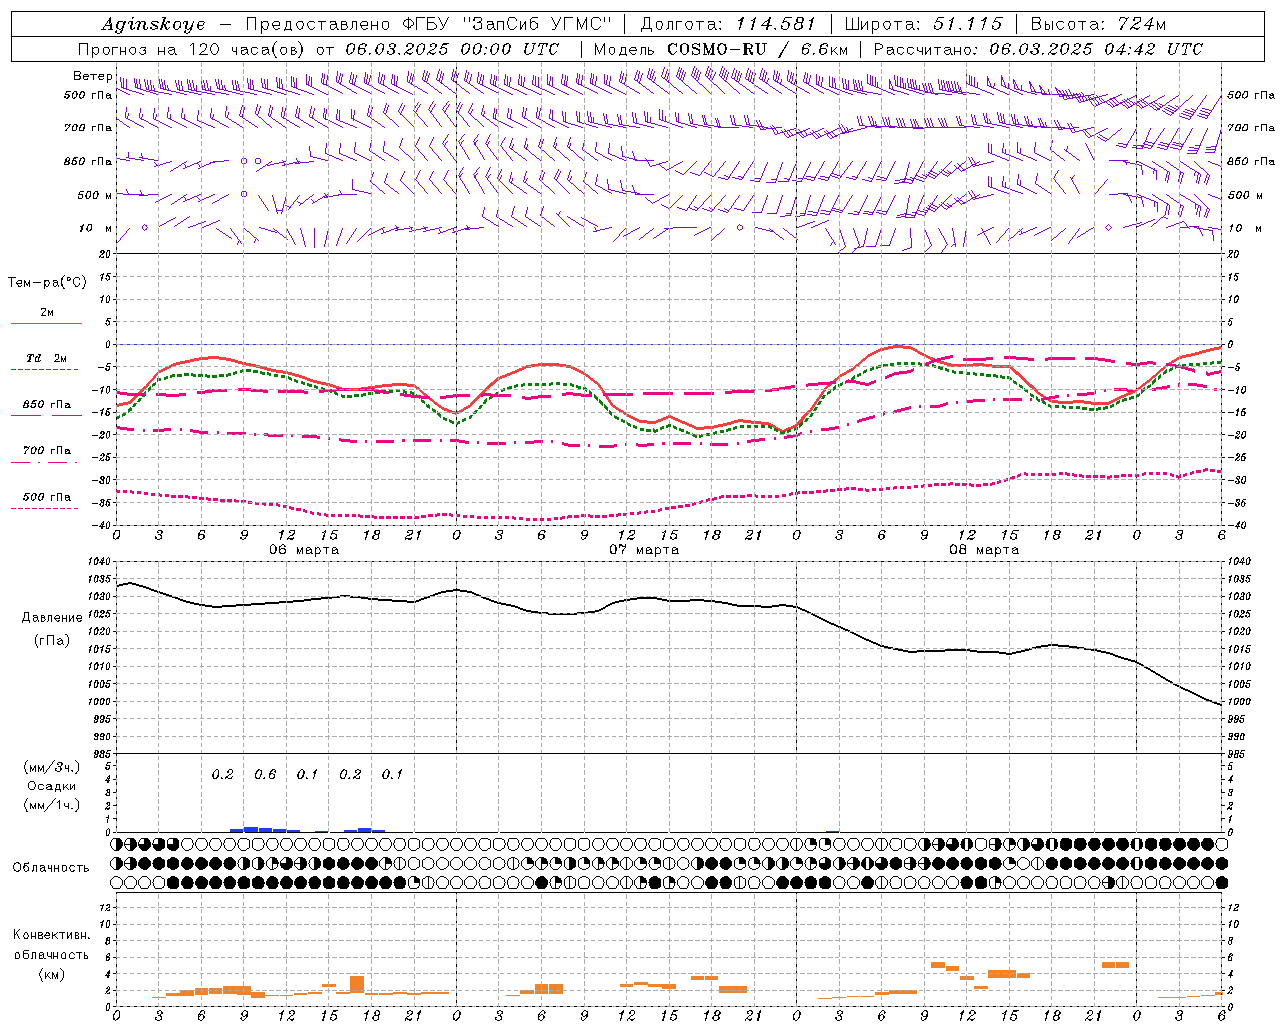The height and width of the screenshot is (1024, 1280).
Task: Click the 'Td 2м' dew point legend label
Action: pyautogui.click(x=46, y=358)
